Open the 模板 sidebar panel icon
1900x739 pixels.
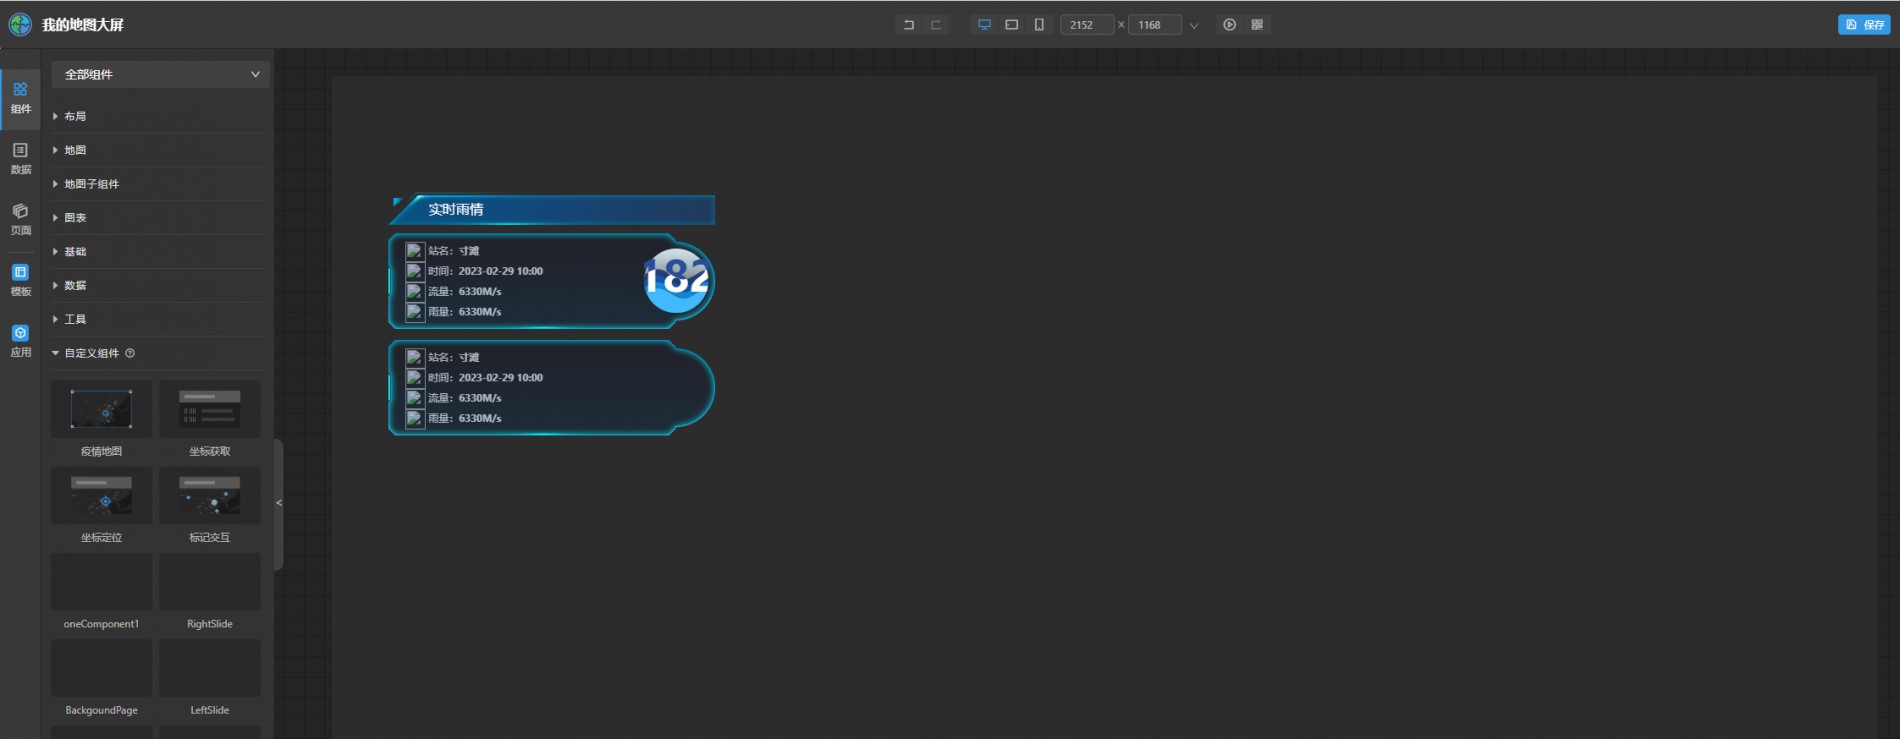[x=20, y=279]
